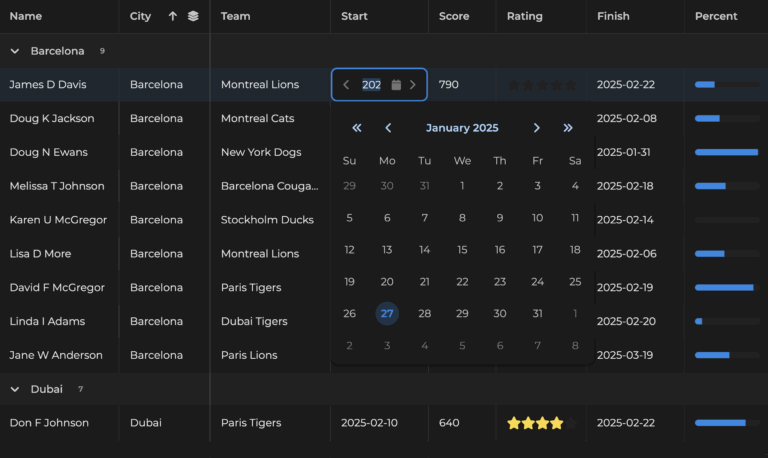Viewport: 768px width, 458px height.
Task: Open the January 2025 month picker
Action: coord(462,128)
